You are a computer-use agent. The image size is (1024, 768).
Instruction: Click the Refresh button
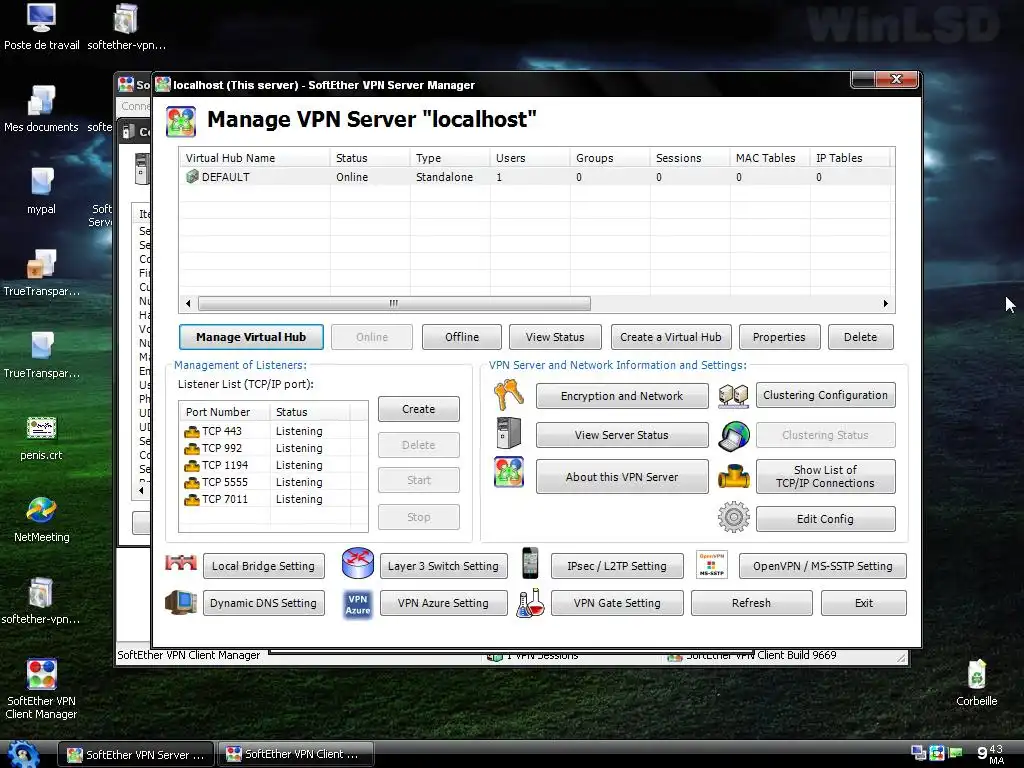coord(752,603)
